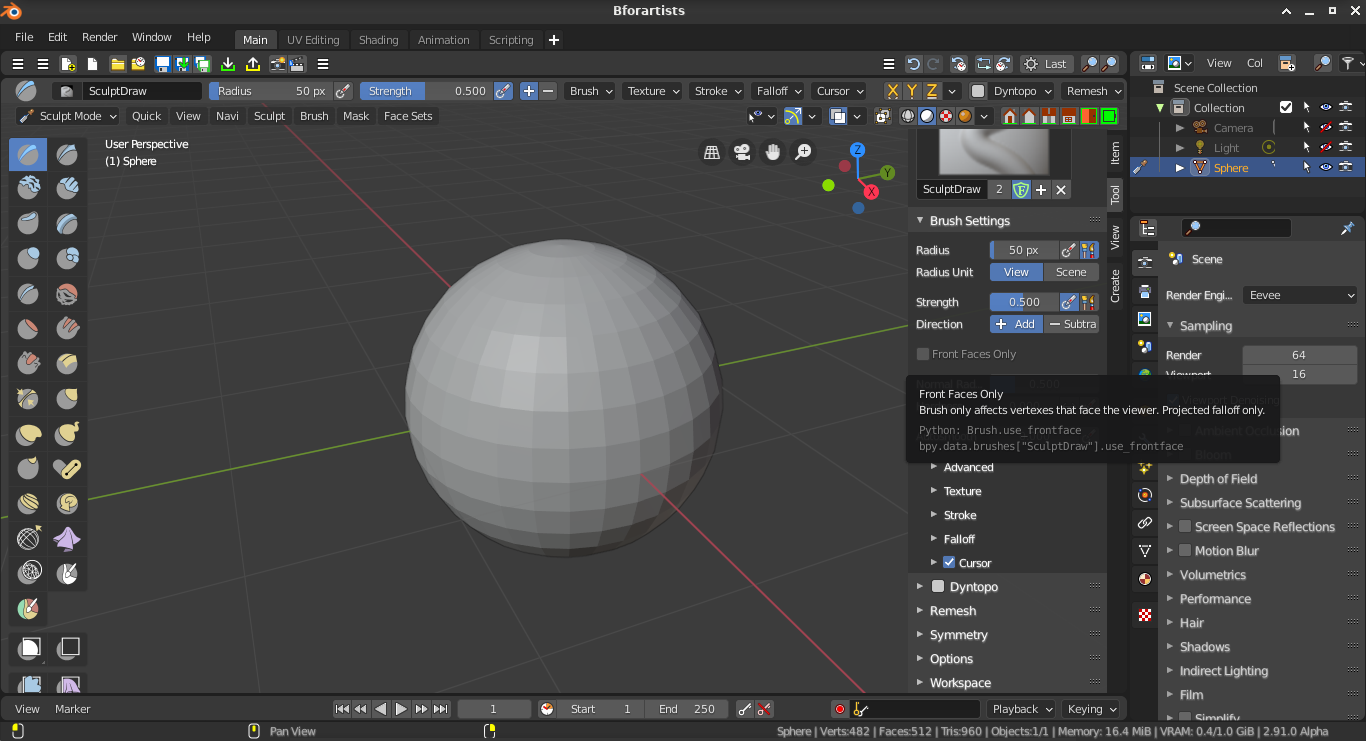Viewport: 1366px width, 741px height.
Task: Enable Dyntopo checkbox in sidebar panel
Action: [x=938, y=586]
